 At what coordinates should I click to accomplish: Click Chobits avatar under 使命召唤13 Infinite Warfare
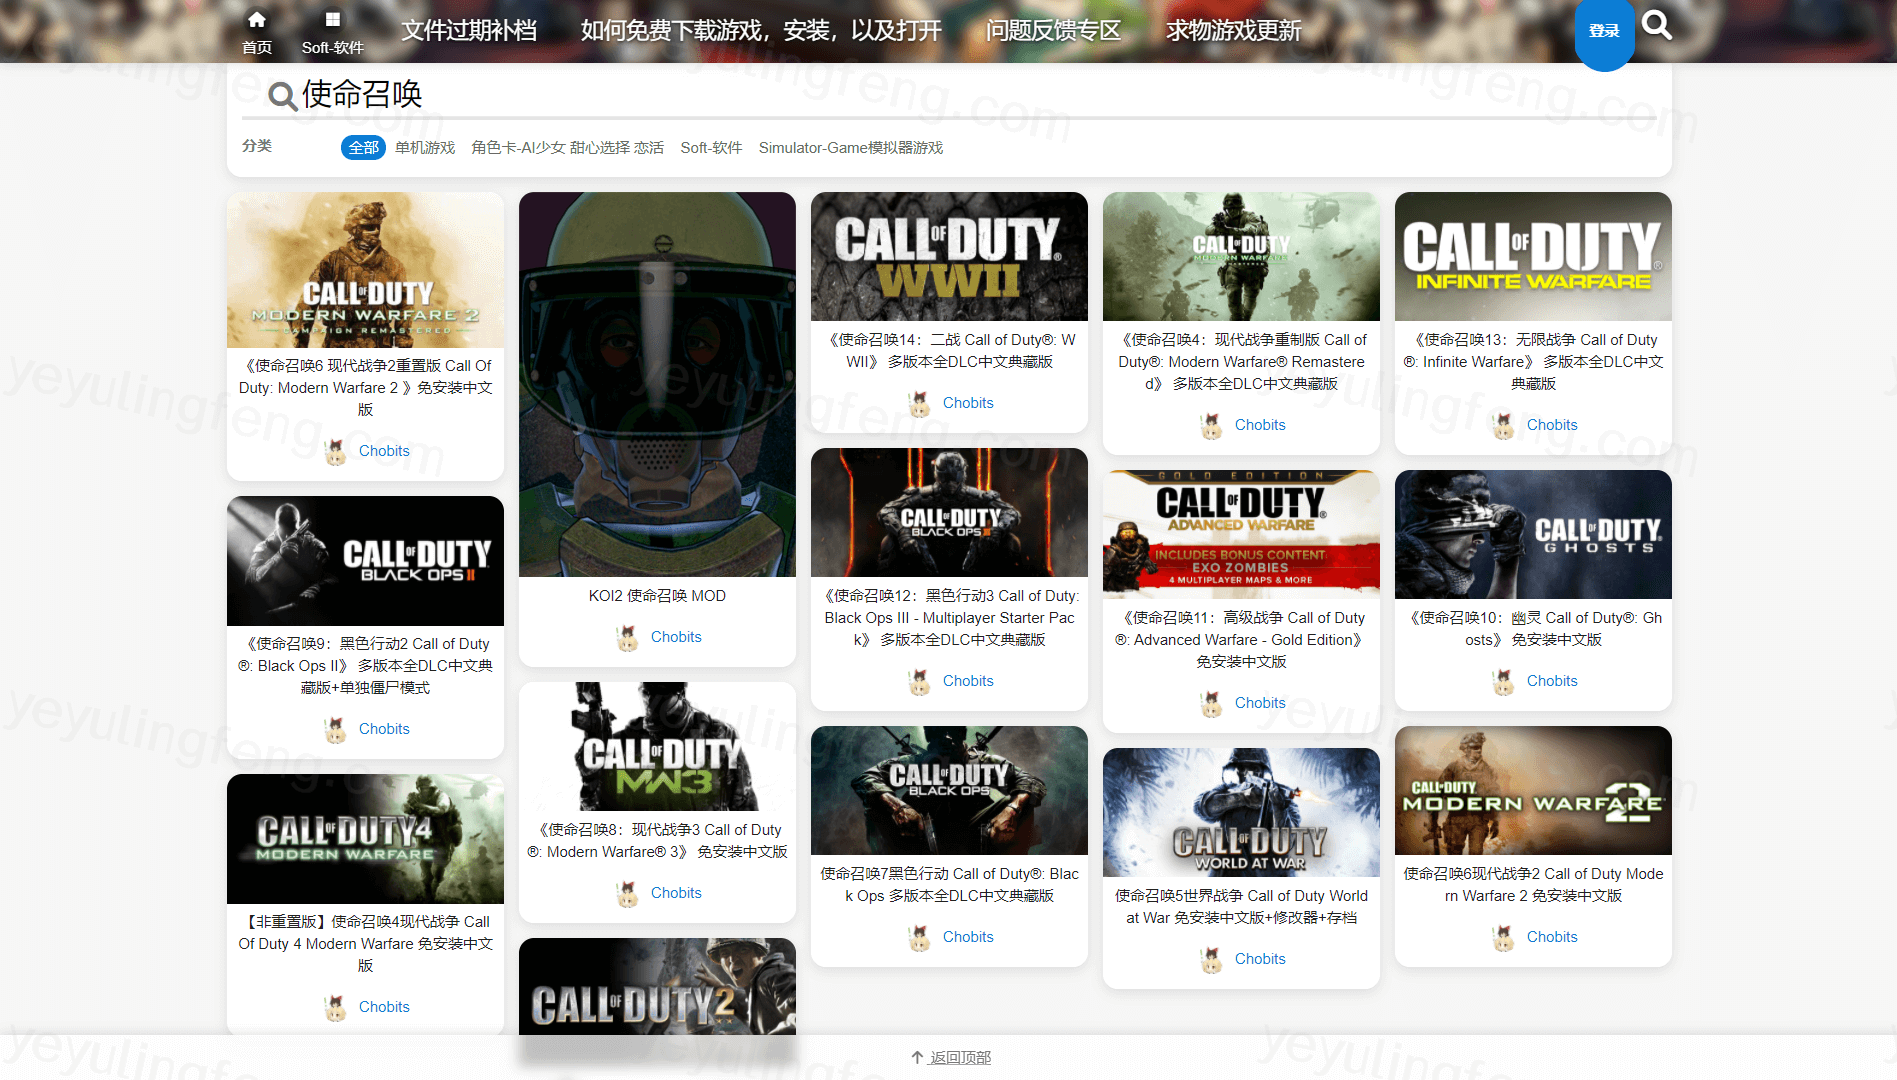point(1504,425)
